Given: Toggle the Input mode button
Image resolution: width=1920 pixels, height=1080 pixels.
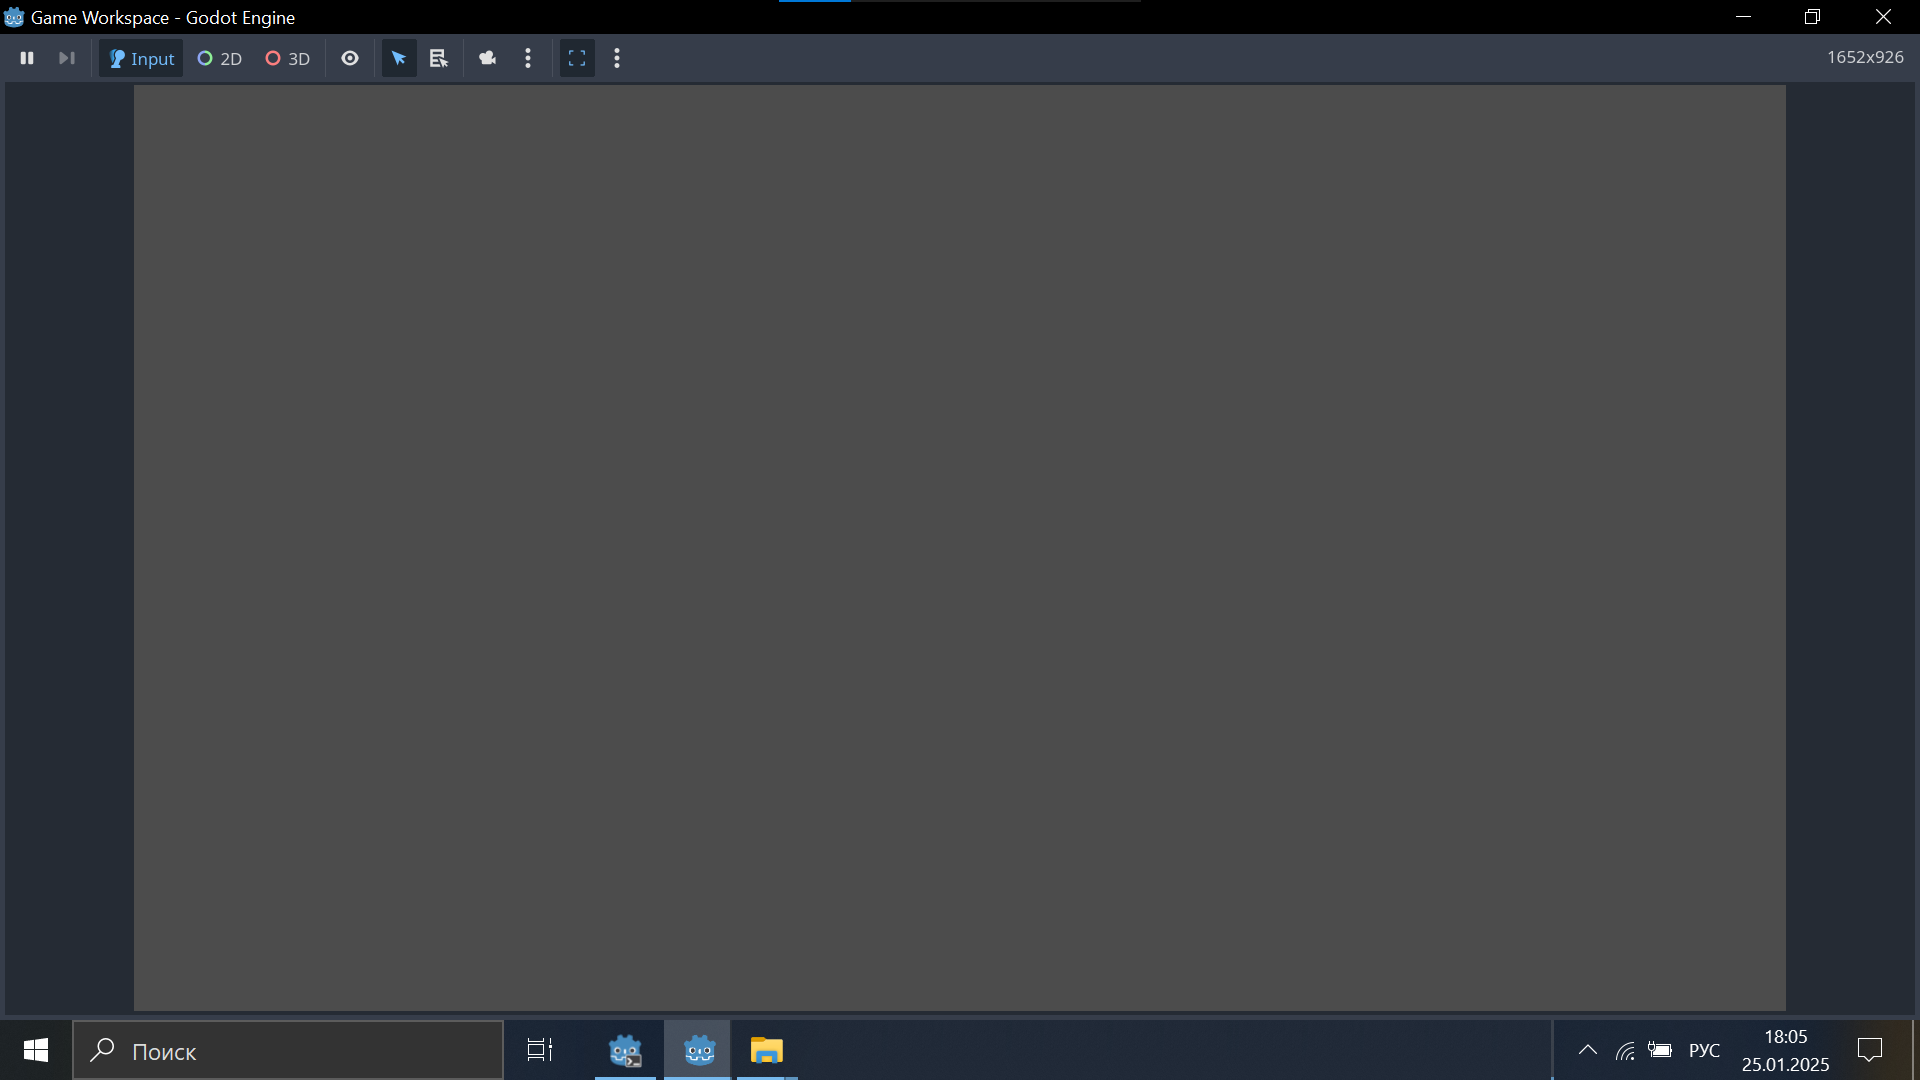Looking at the screenshot, I should click(141, 58).
